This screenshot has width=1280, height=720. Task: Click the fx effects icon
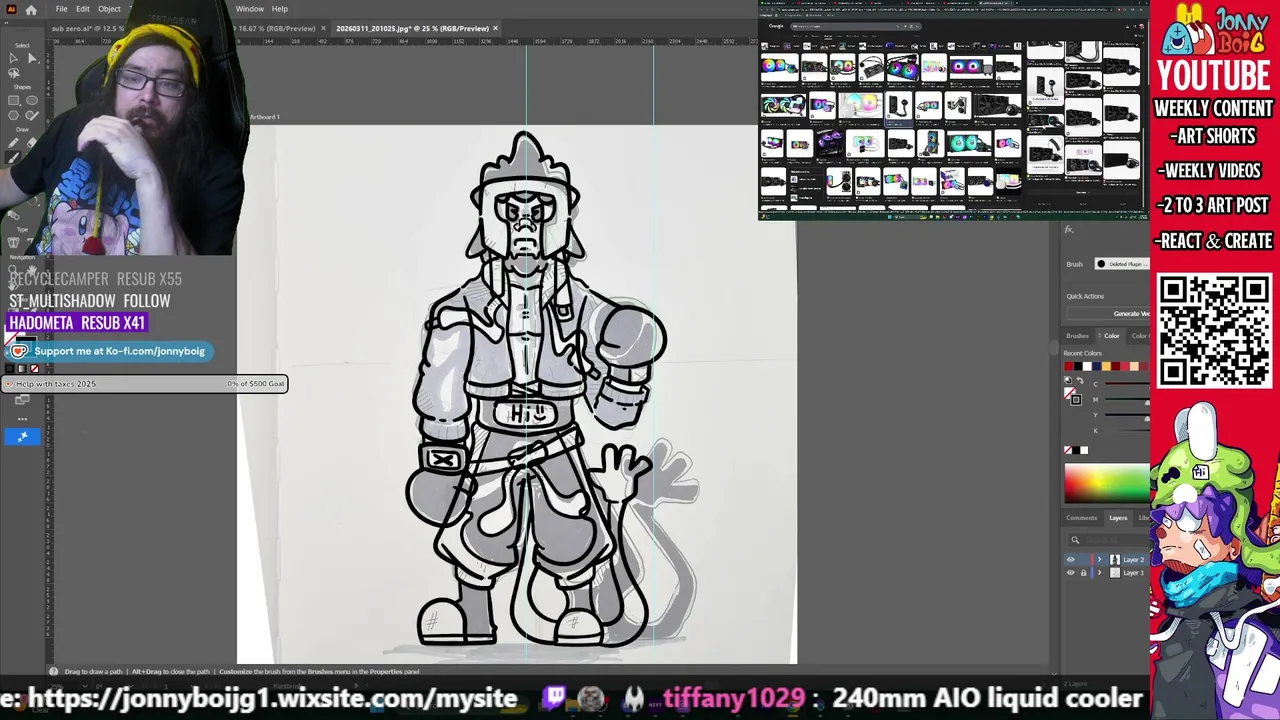(x=1069, y=230)
